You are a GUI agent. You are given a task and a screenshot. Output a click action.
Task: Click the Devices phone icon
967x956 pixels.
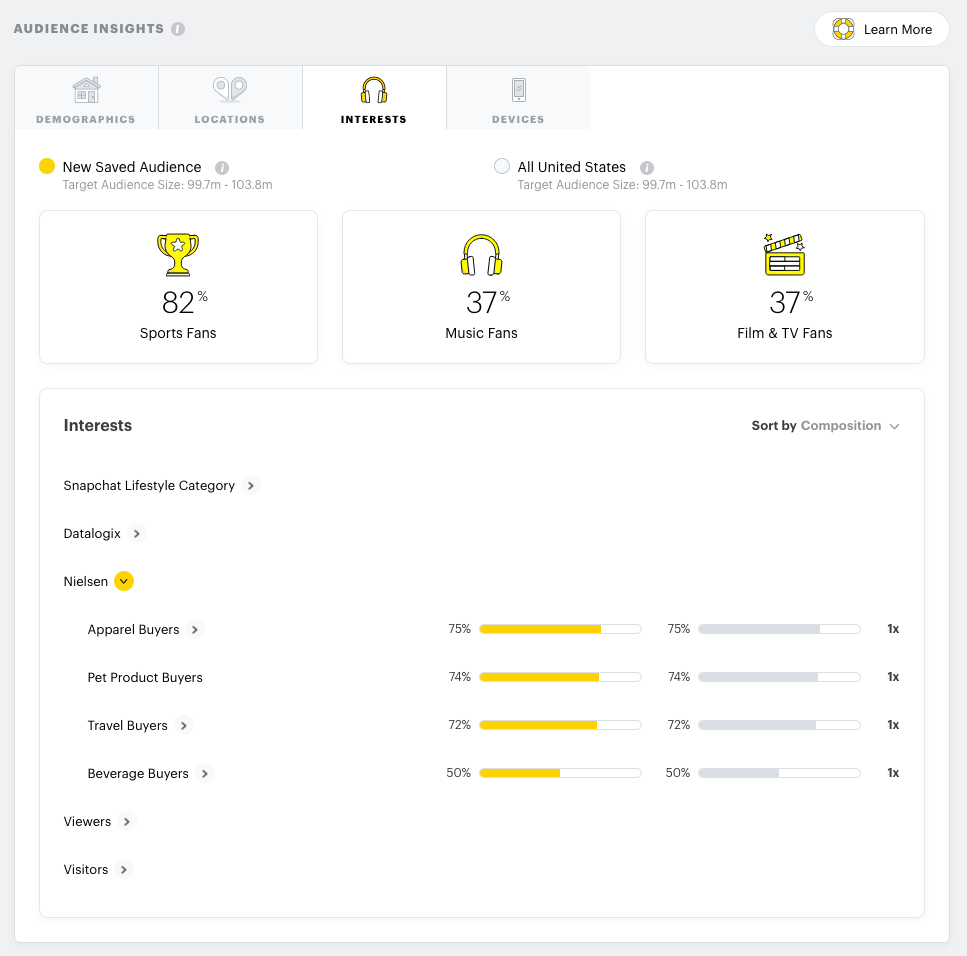pos(519,90)
